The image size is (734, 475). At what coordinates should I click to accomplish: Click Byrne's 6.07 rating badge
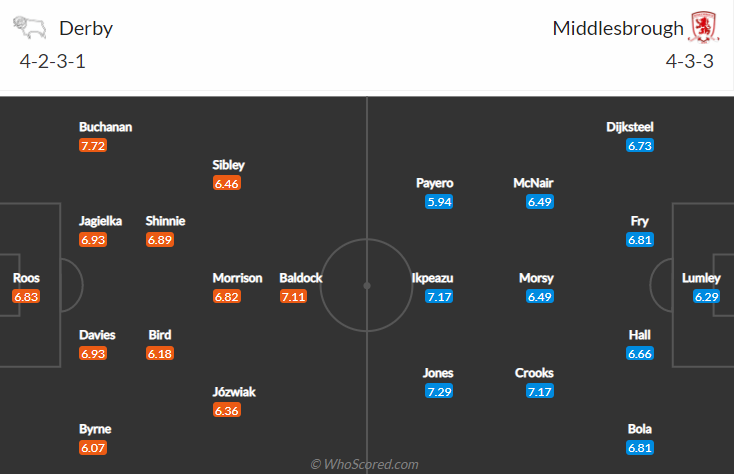click(93, 448)
